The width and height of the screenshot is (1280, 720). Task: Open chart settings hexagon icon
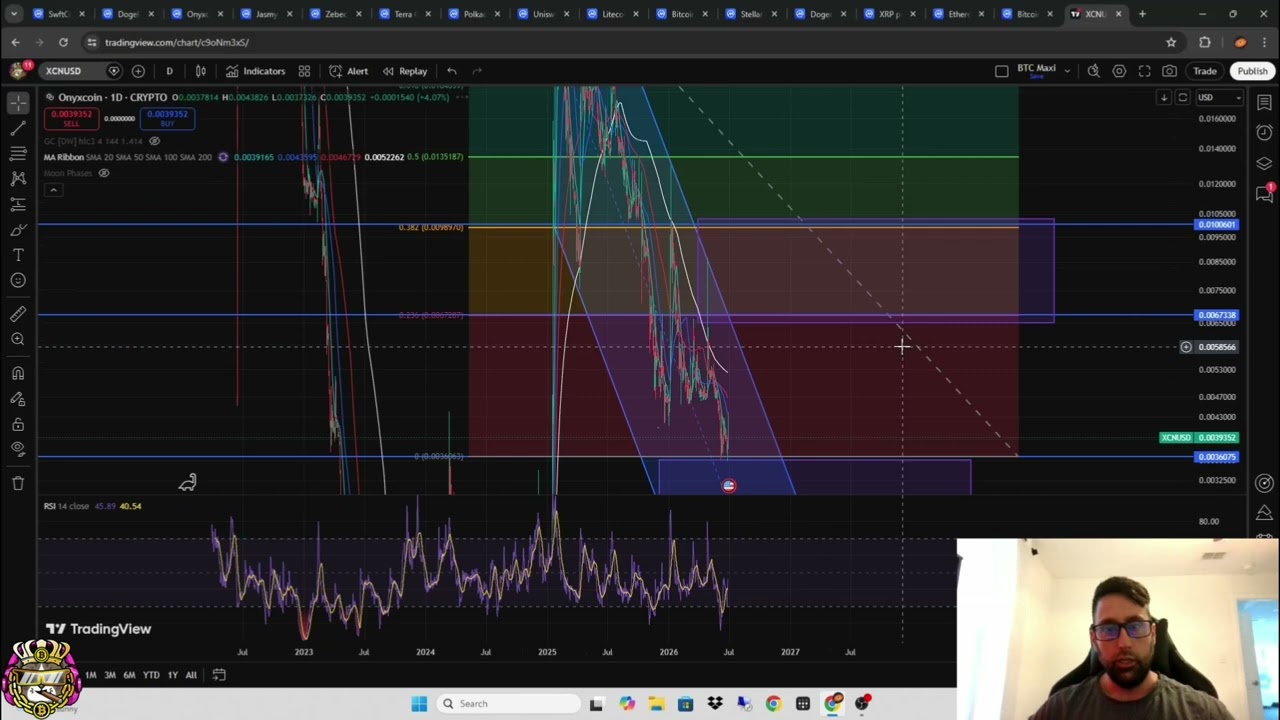pos(1119,71)
